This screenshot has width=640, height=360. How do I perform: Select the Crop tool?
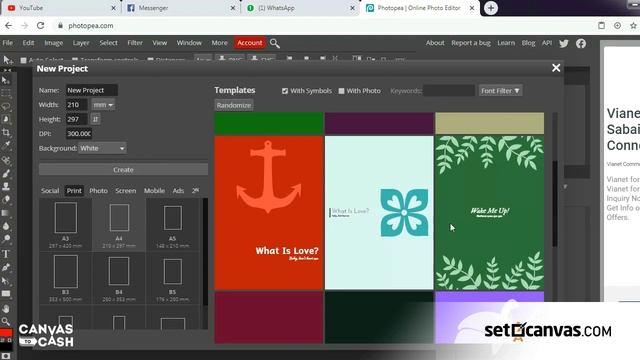point(6,133)
